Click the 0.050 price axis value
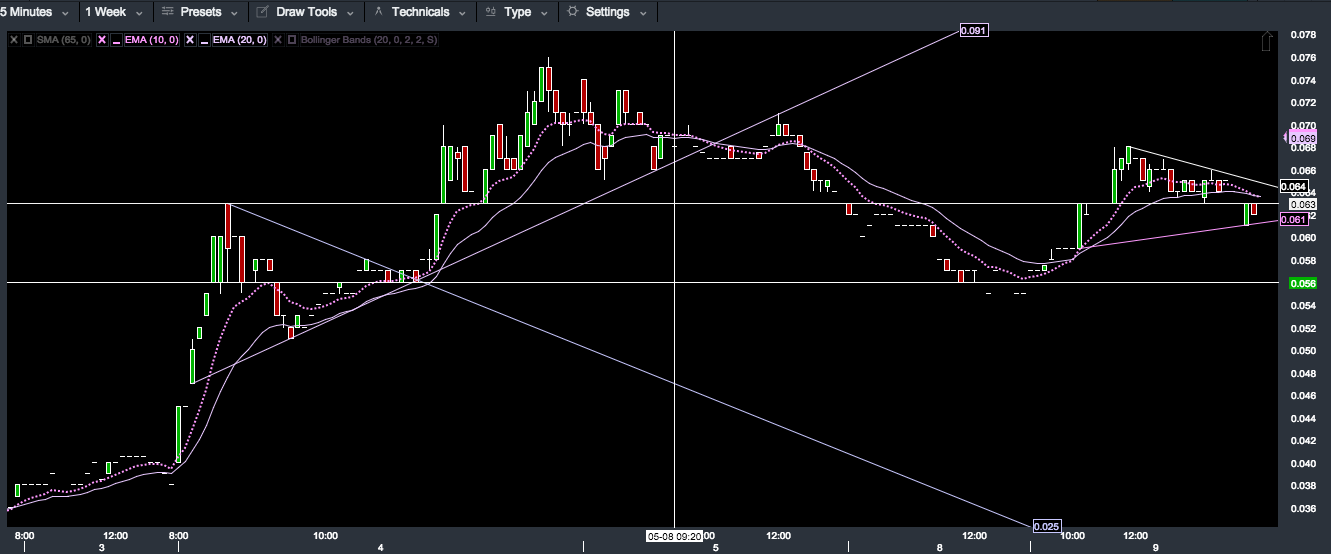This screenshot has height=554, width=1331. click(x=1303, y=351)
